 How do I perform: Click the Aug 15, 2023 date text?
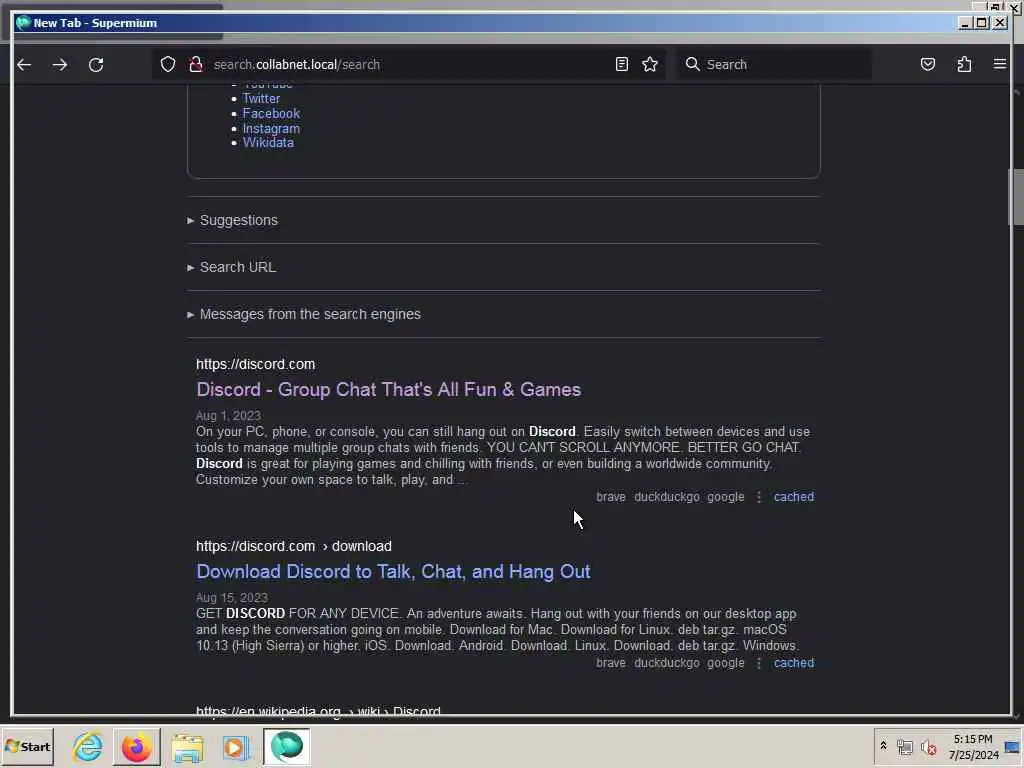[x=232, y=598]
